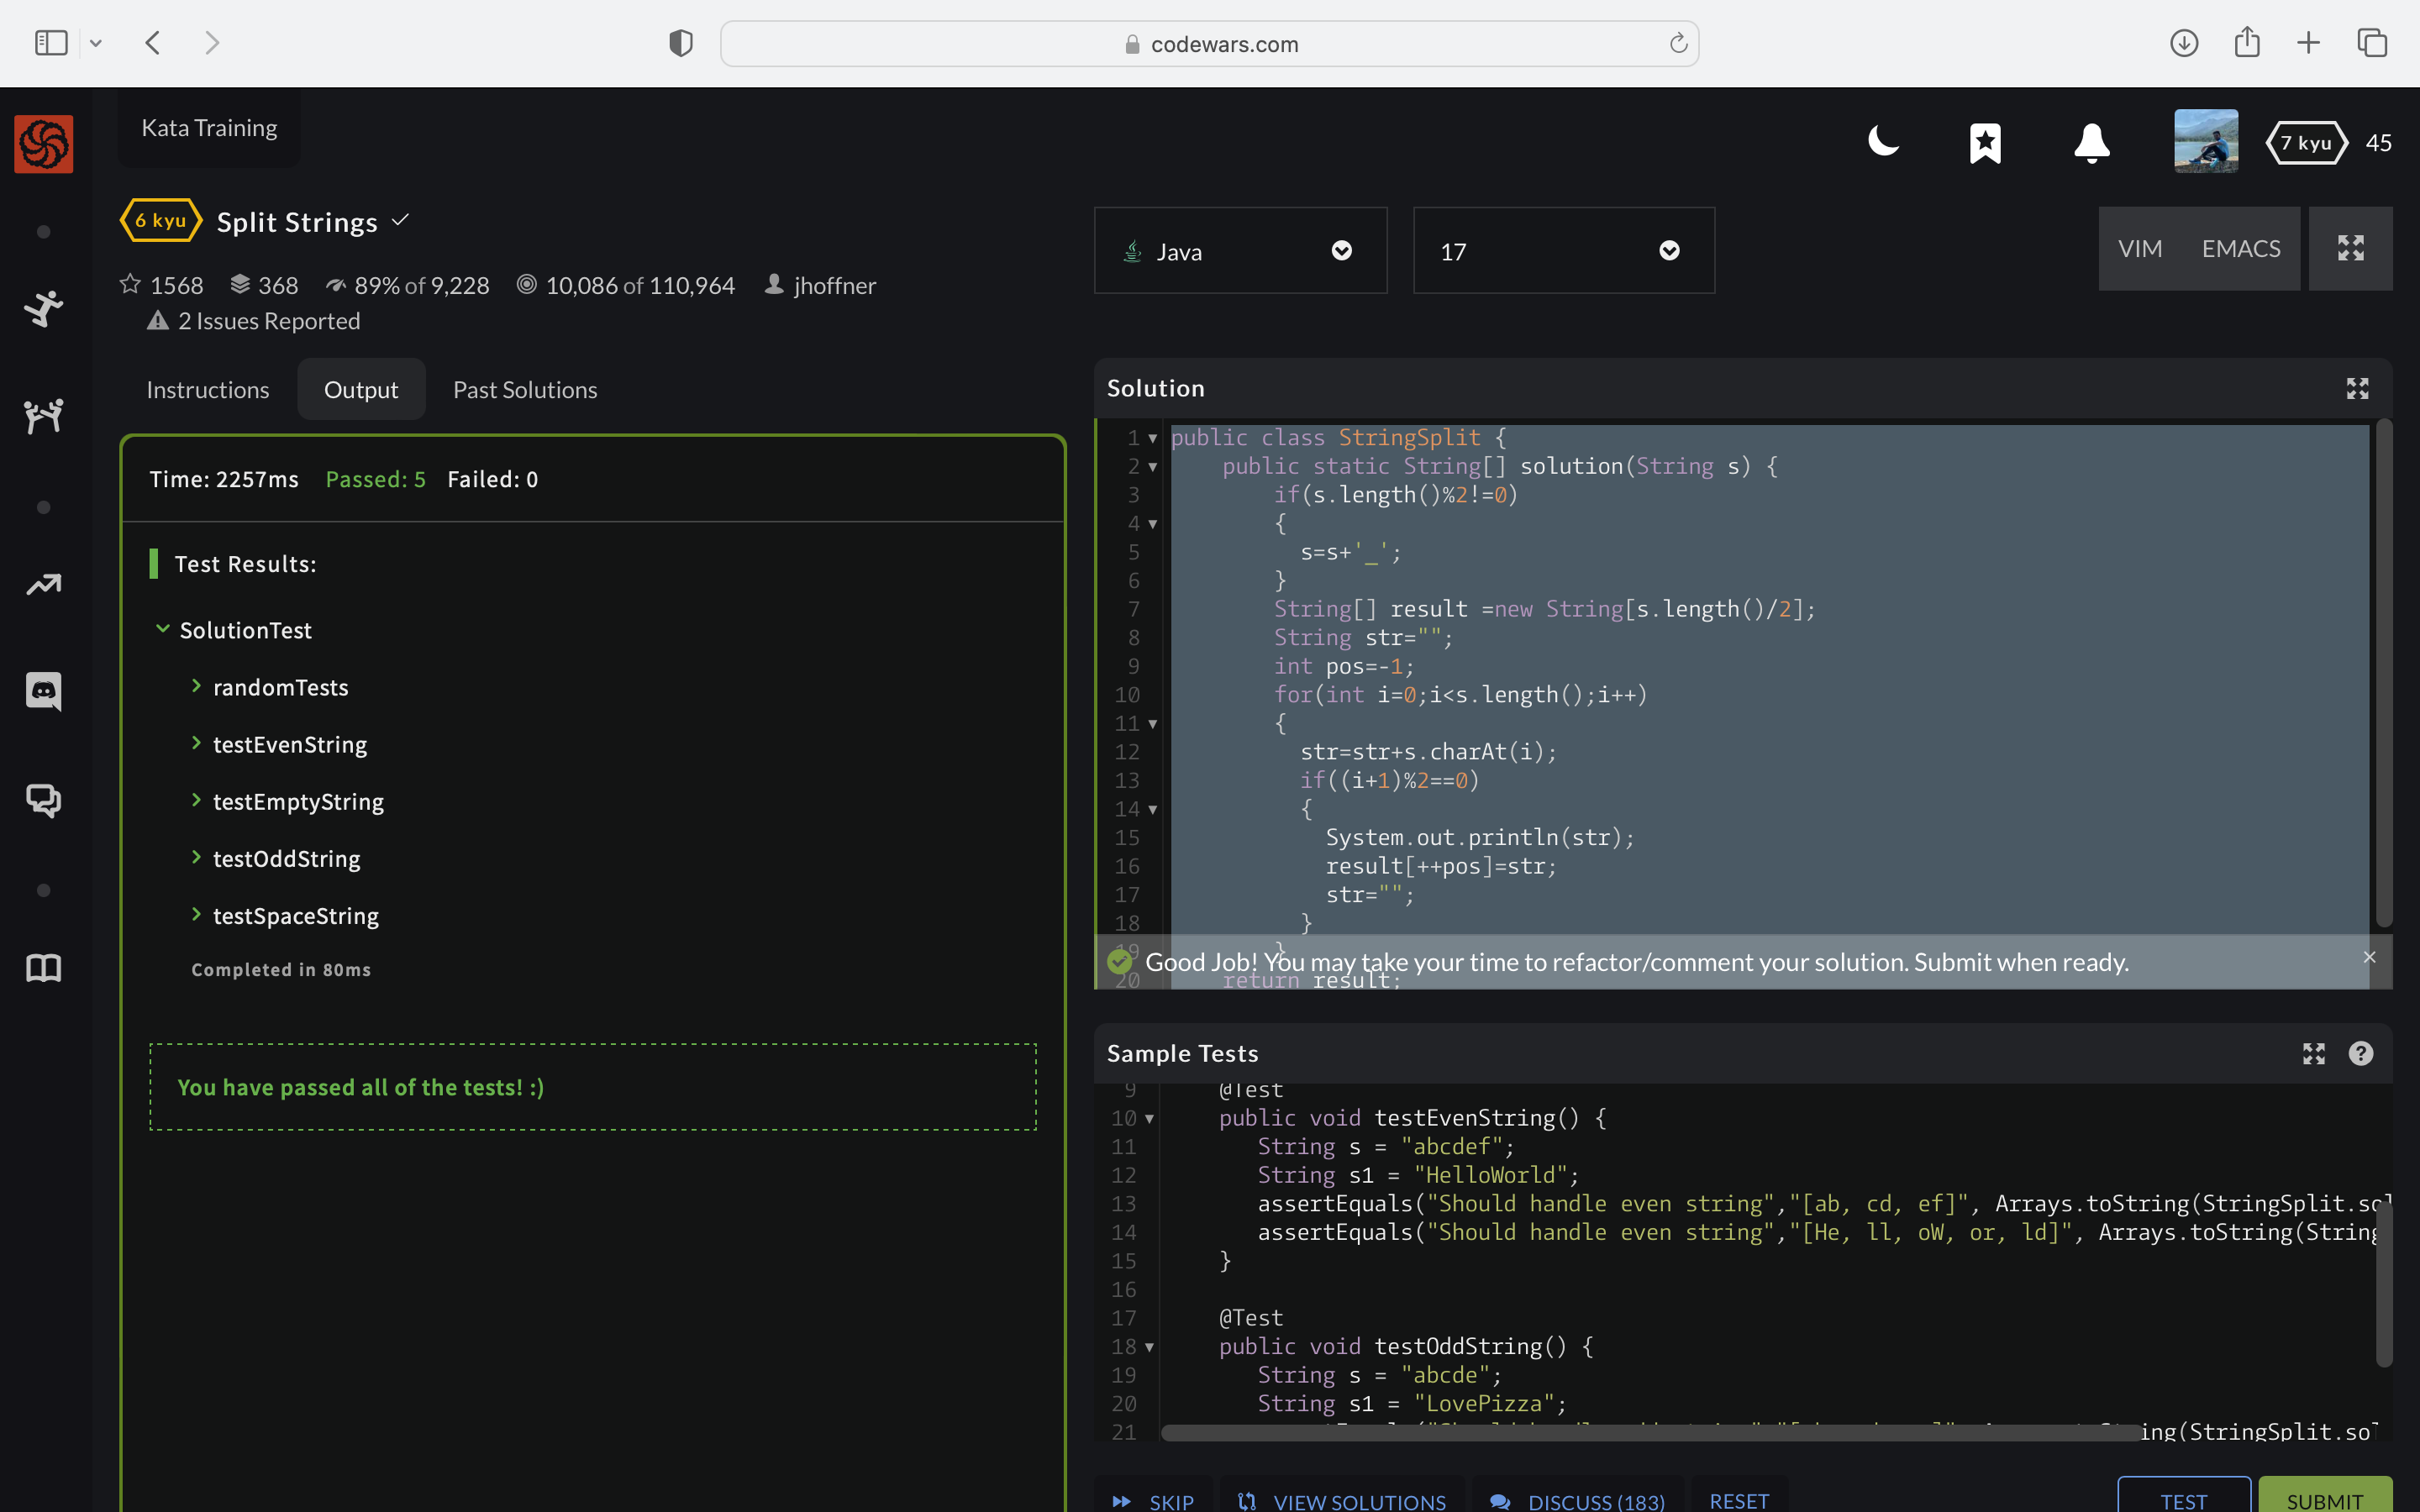2420x1512 pixels.
Task: Switch to the Instructions tab
Action: tap(208, 390)
